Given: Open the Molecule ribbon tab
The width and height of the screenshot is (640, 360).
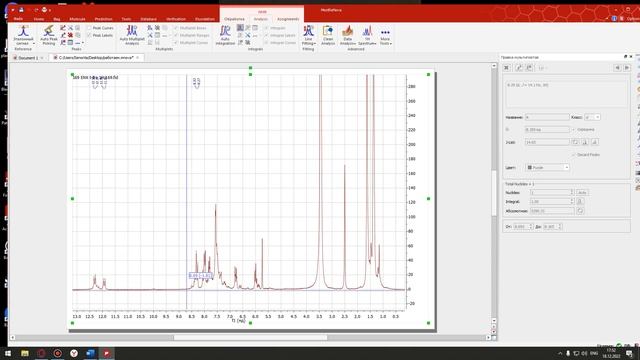Looking at the screenshot, I should 77,19.
